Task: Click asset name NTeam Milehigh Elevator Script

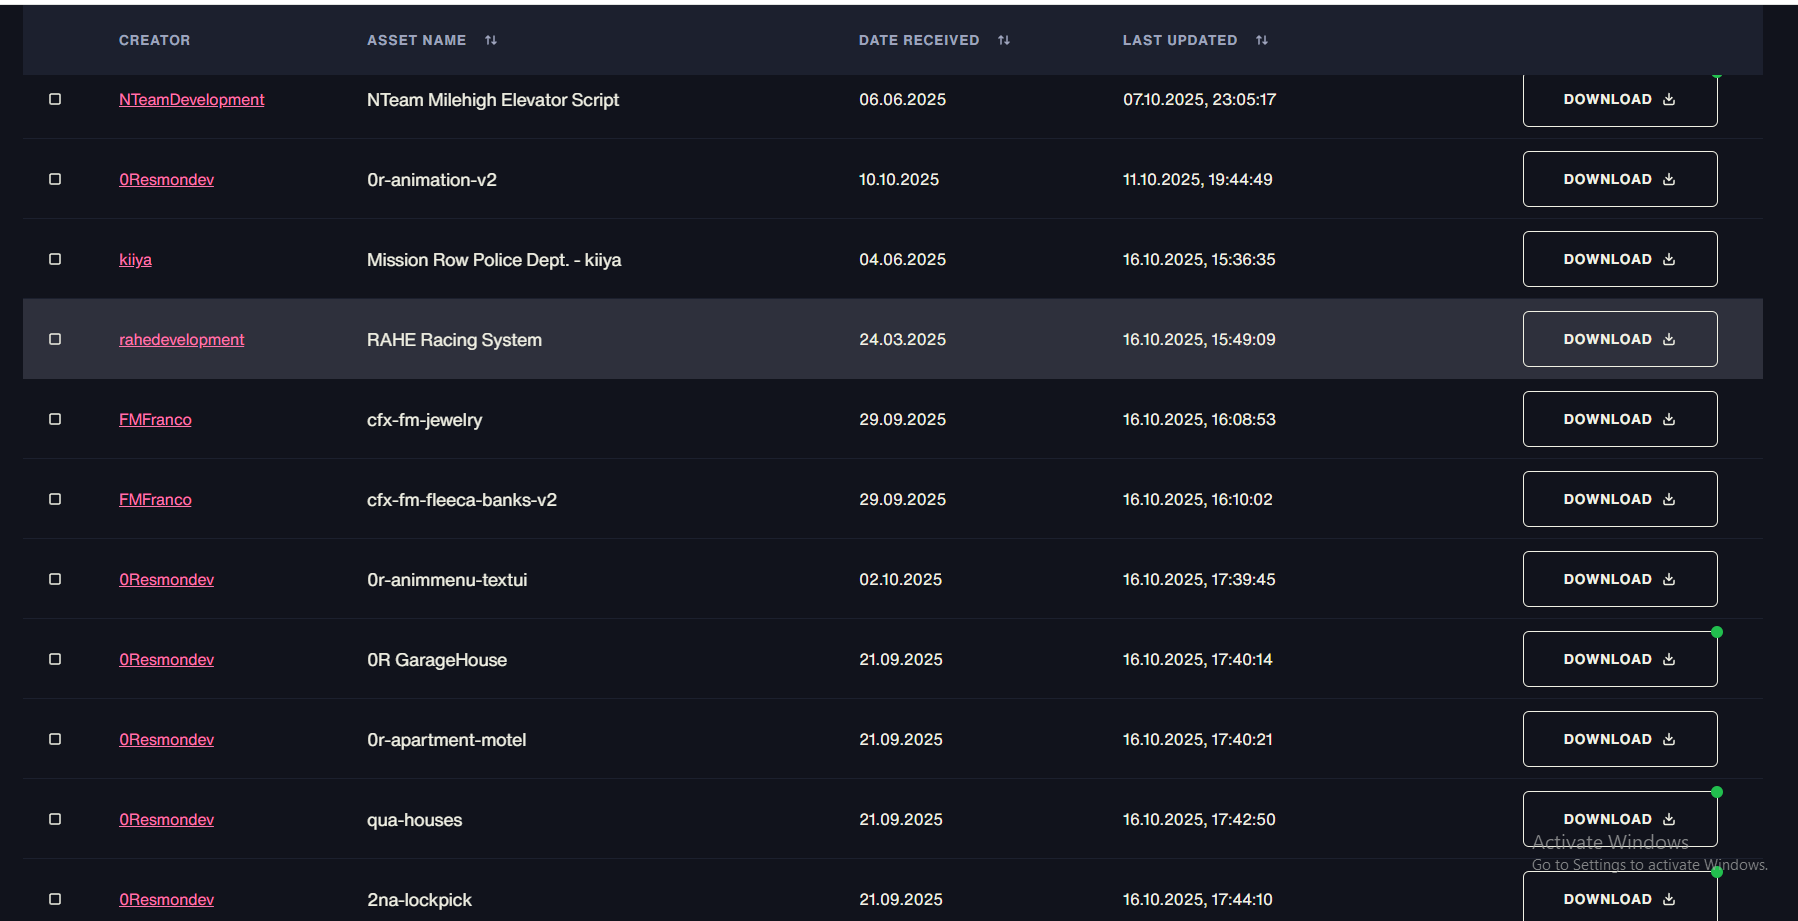Action: pyautogui.click(x=493, y=99)
